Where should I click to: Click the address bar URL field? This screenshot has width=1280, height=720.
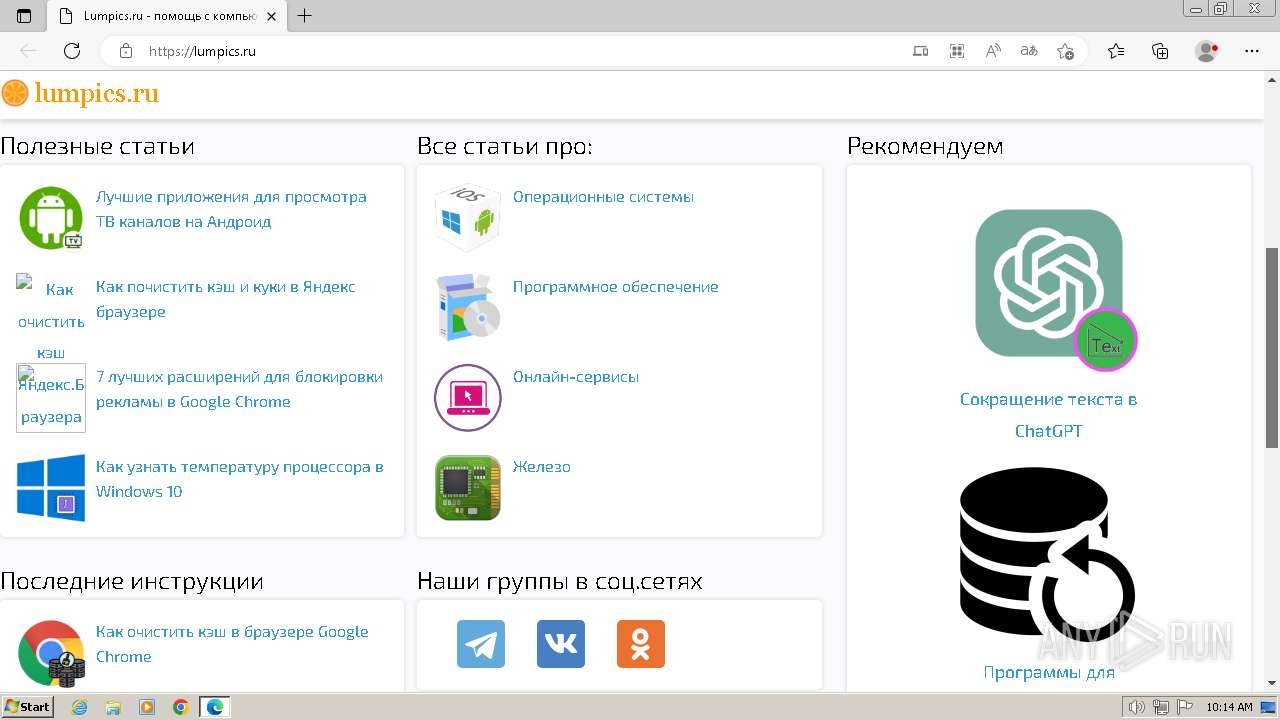[x=520, y=51]
